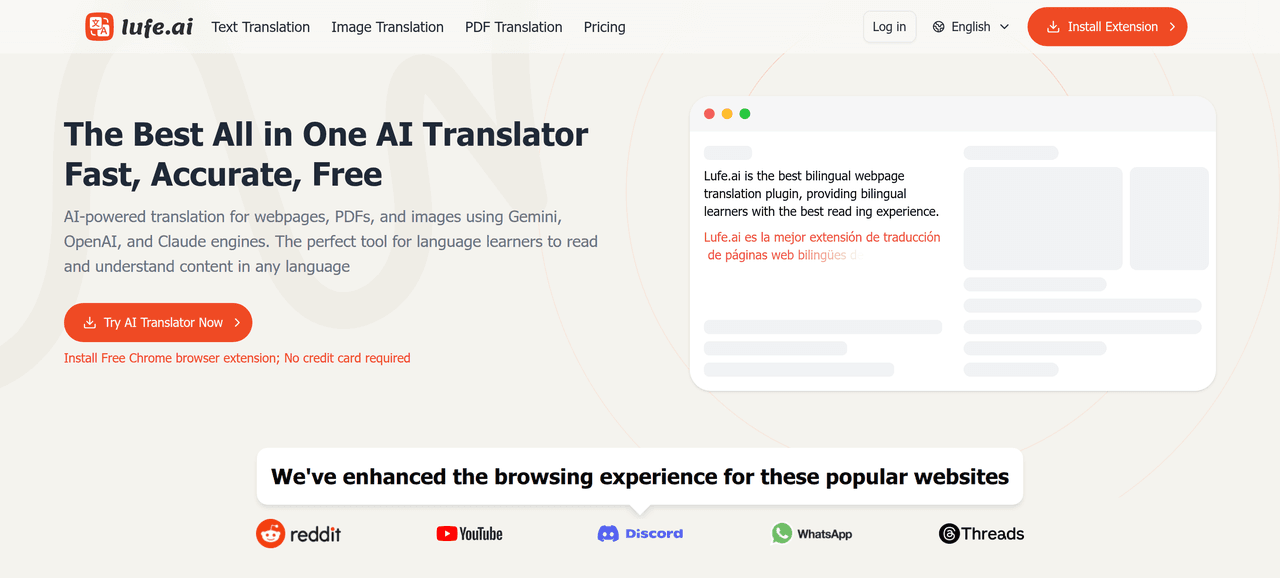Click the globe language icon
This screenshot has height=578, width=1280.
tap(939, 27)
